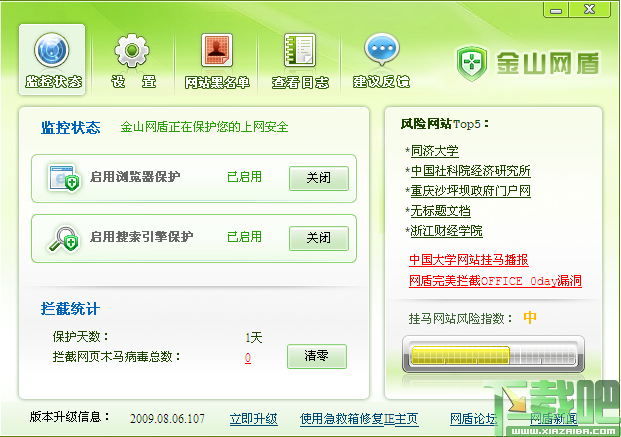Click the 拦截统计 section heading
The height and width of the screenshot is (437, 621).
click(70, 309)
